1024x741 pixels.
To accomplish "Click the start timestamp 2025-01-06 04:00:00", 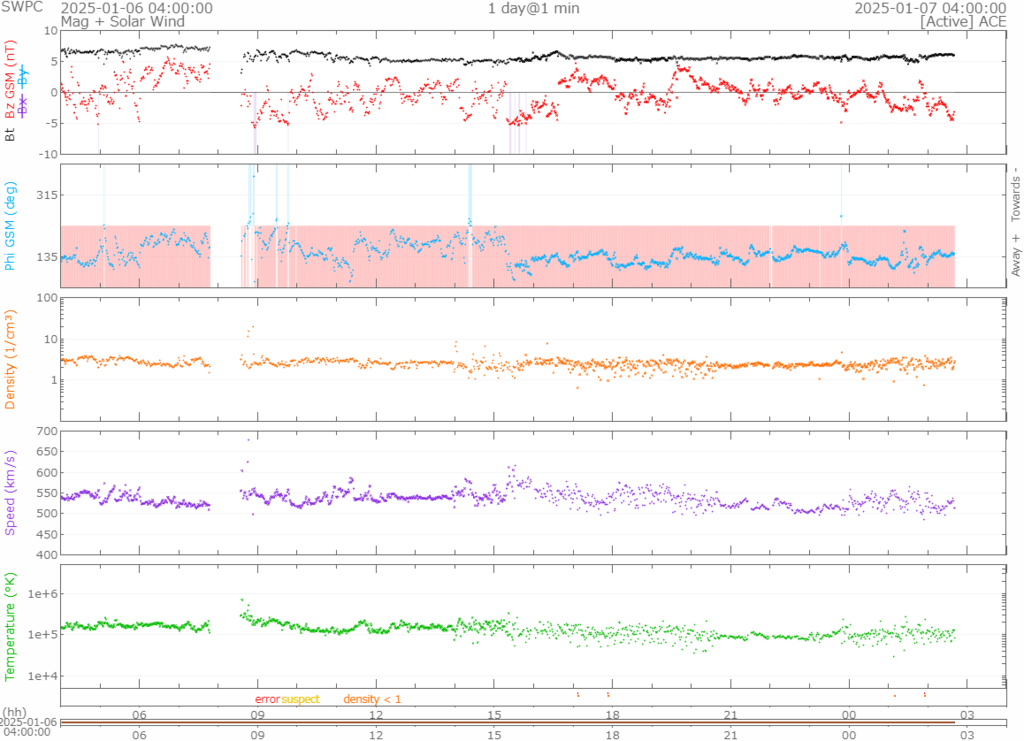I will point(137,8).
